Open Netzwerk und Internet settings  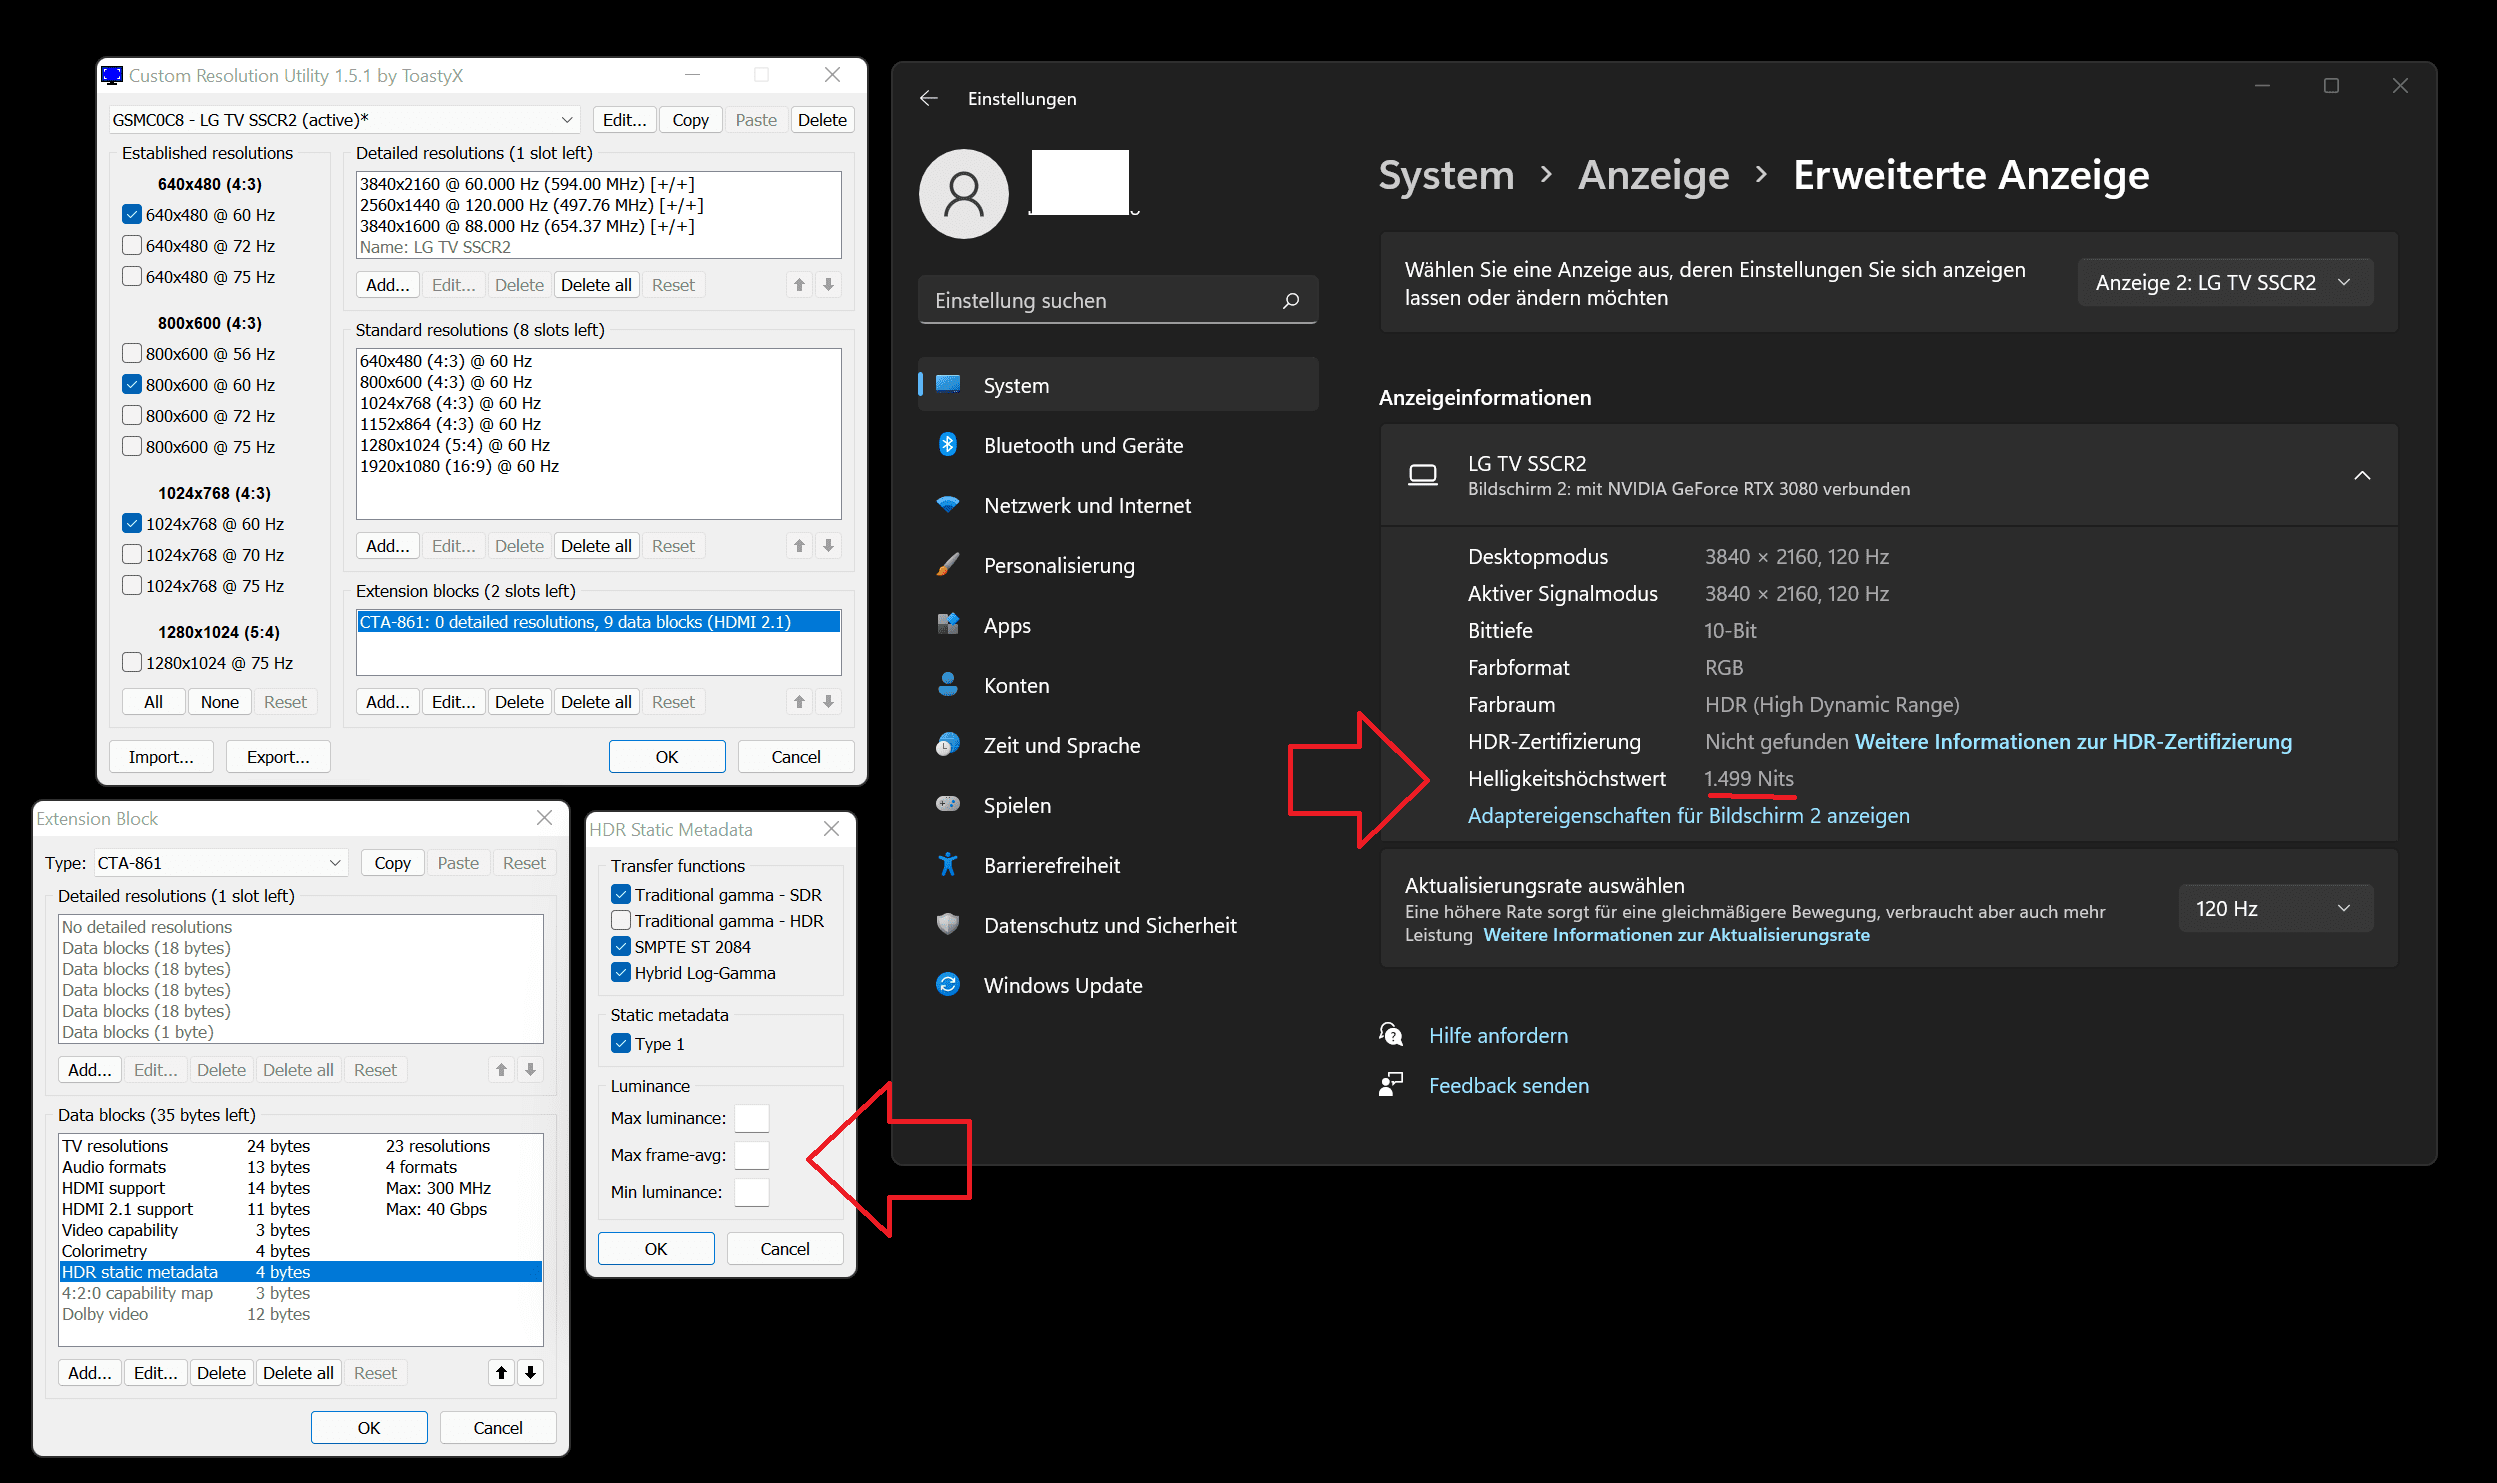[x=1118, y=505]
